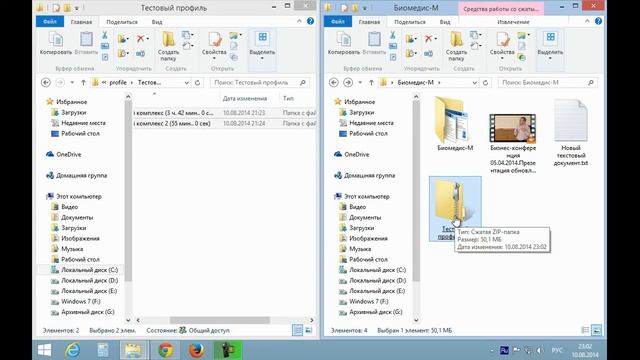This screenshot has height=360, width=640.
Task: Click the red Delete X in the Биомедис-М window
Action: click(x=429, y=39)
